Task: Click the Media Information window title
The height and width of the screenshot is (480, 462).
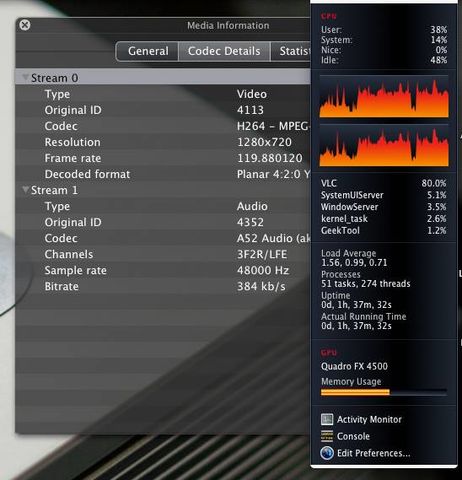Action: pos(228,25)
